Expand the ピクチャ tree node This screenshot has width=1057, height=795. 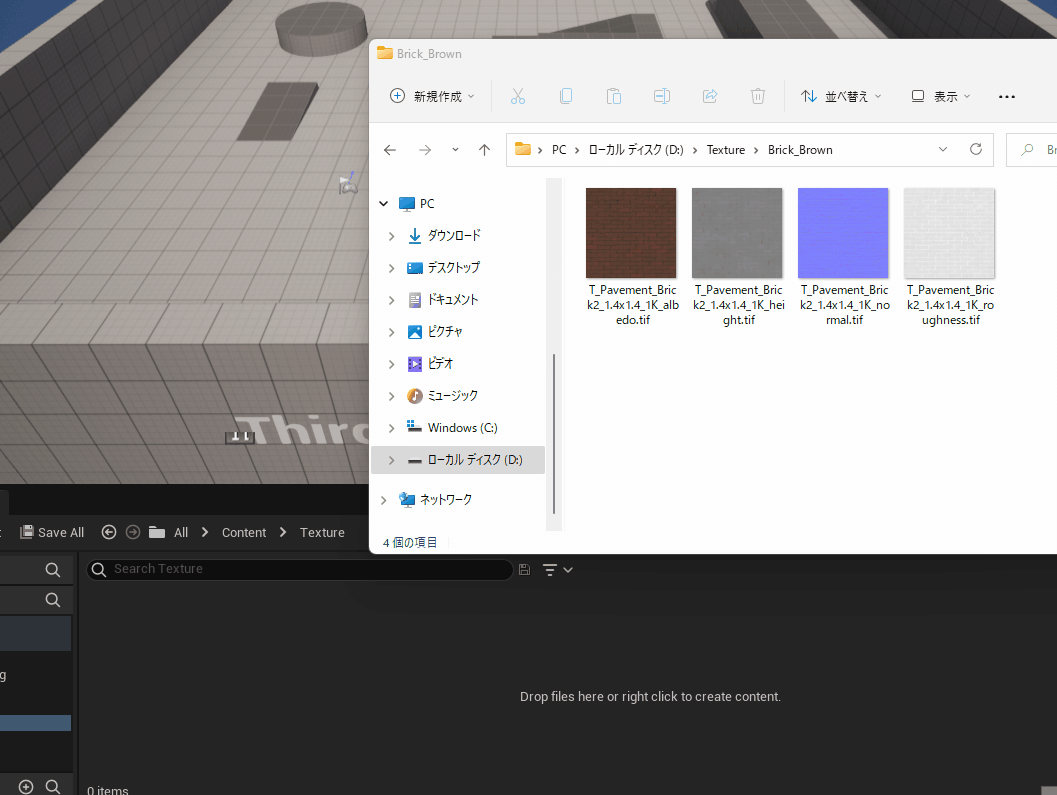392,332
